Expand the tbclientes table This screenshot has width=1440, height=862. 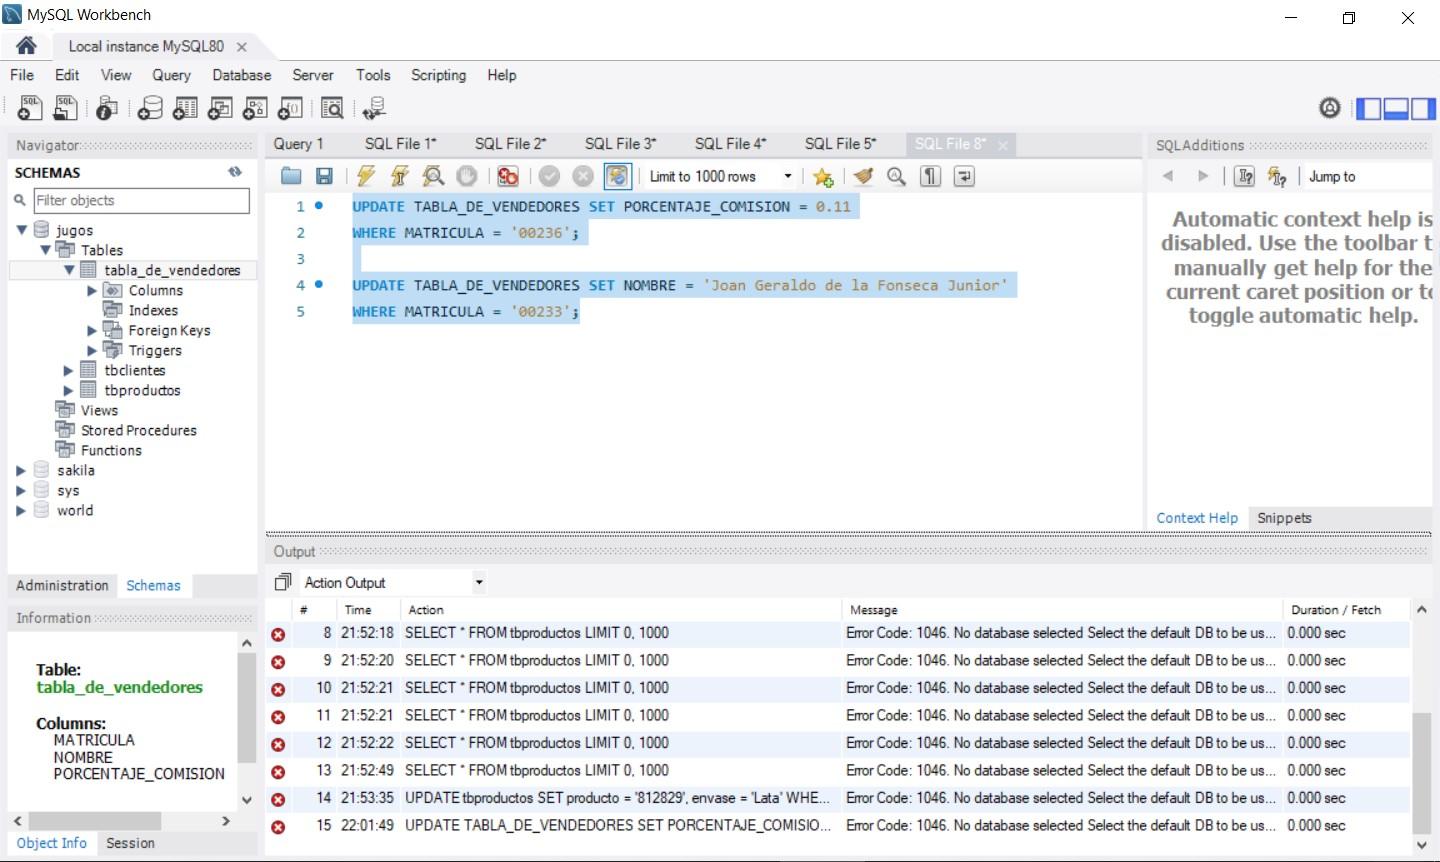coord(69,370)
